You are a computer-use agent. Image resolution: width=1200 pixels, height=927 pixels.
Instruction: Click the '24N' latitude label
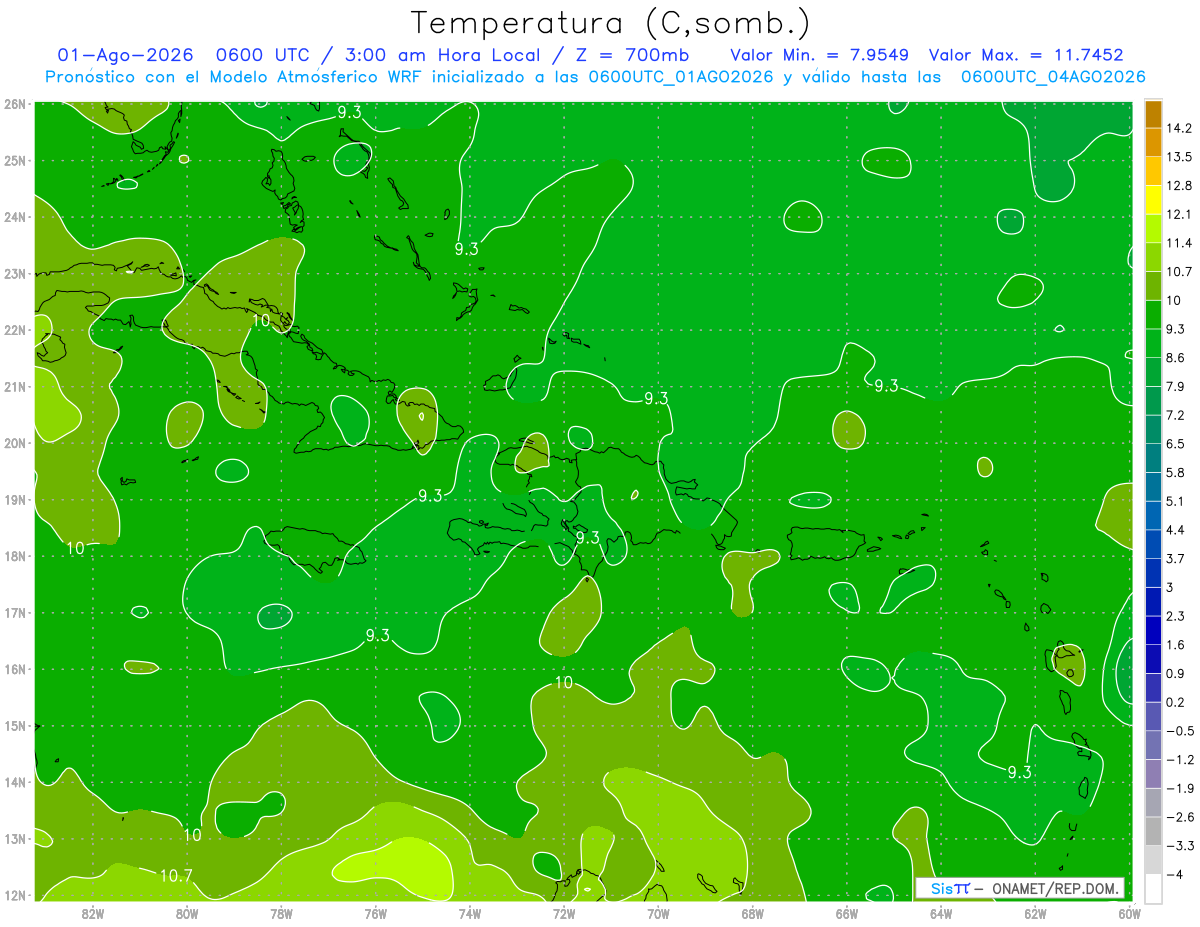coord(15,217)
